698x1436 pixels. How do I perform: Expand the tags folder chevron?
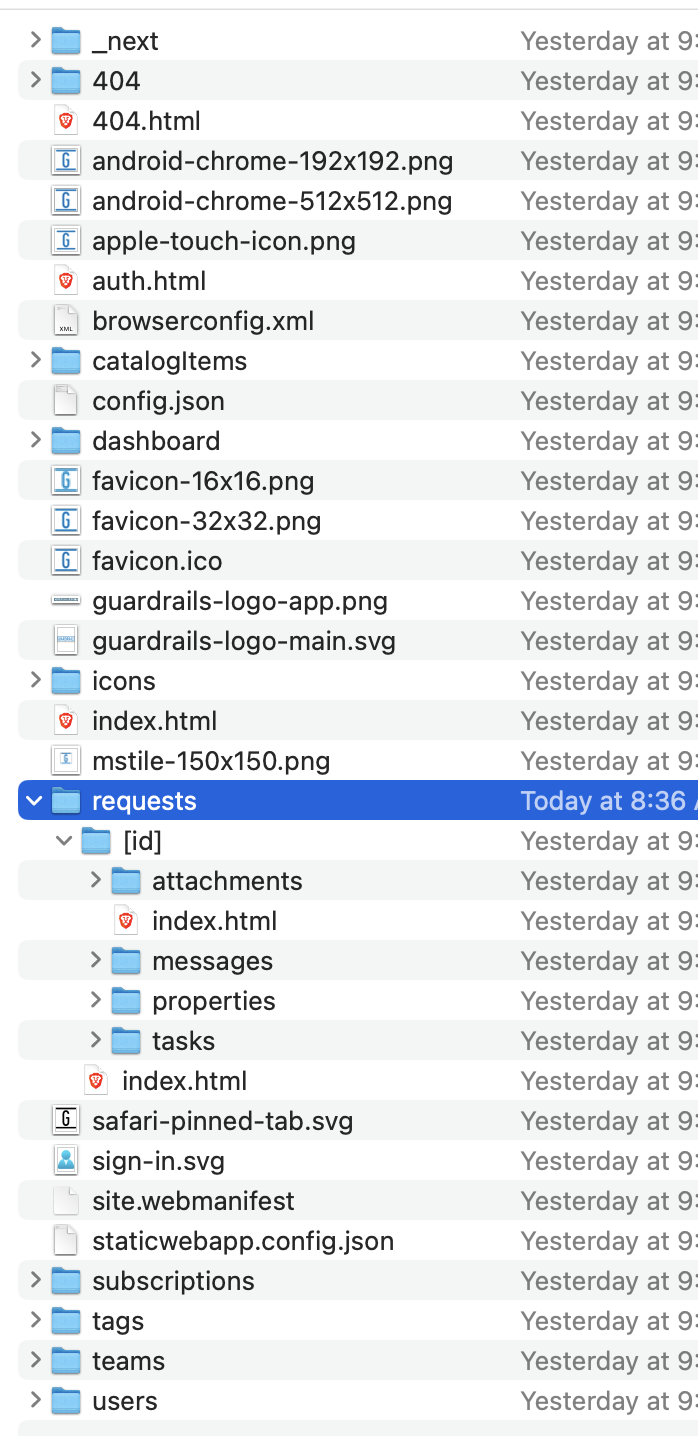pos(35,1320)
